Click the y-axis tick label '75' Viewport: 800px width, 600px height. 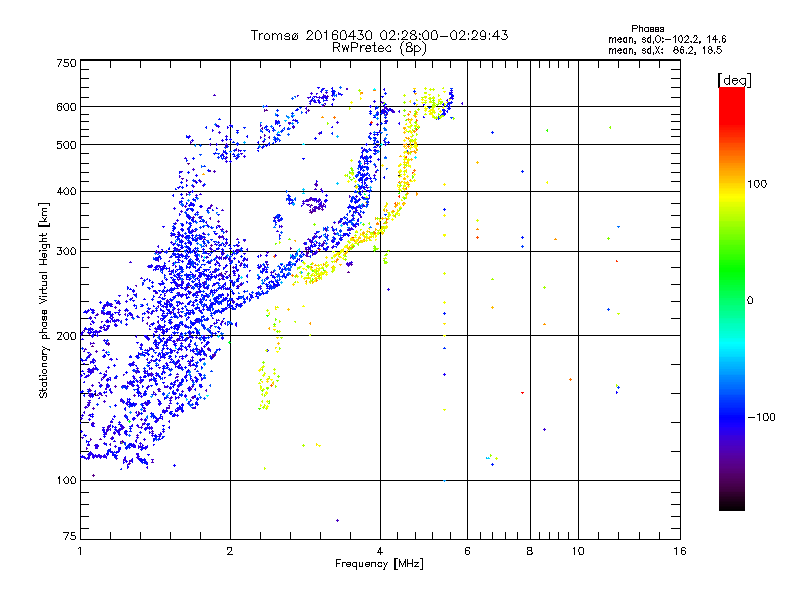[70, 536]
